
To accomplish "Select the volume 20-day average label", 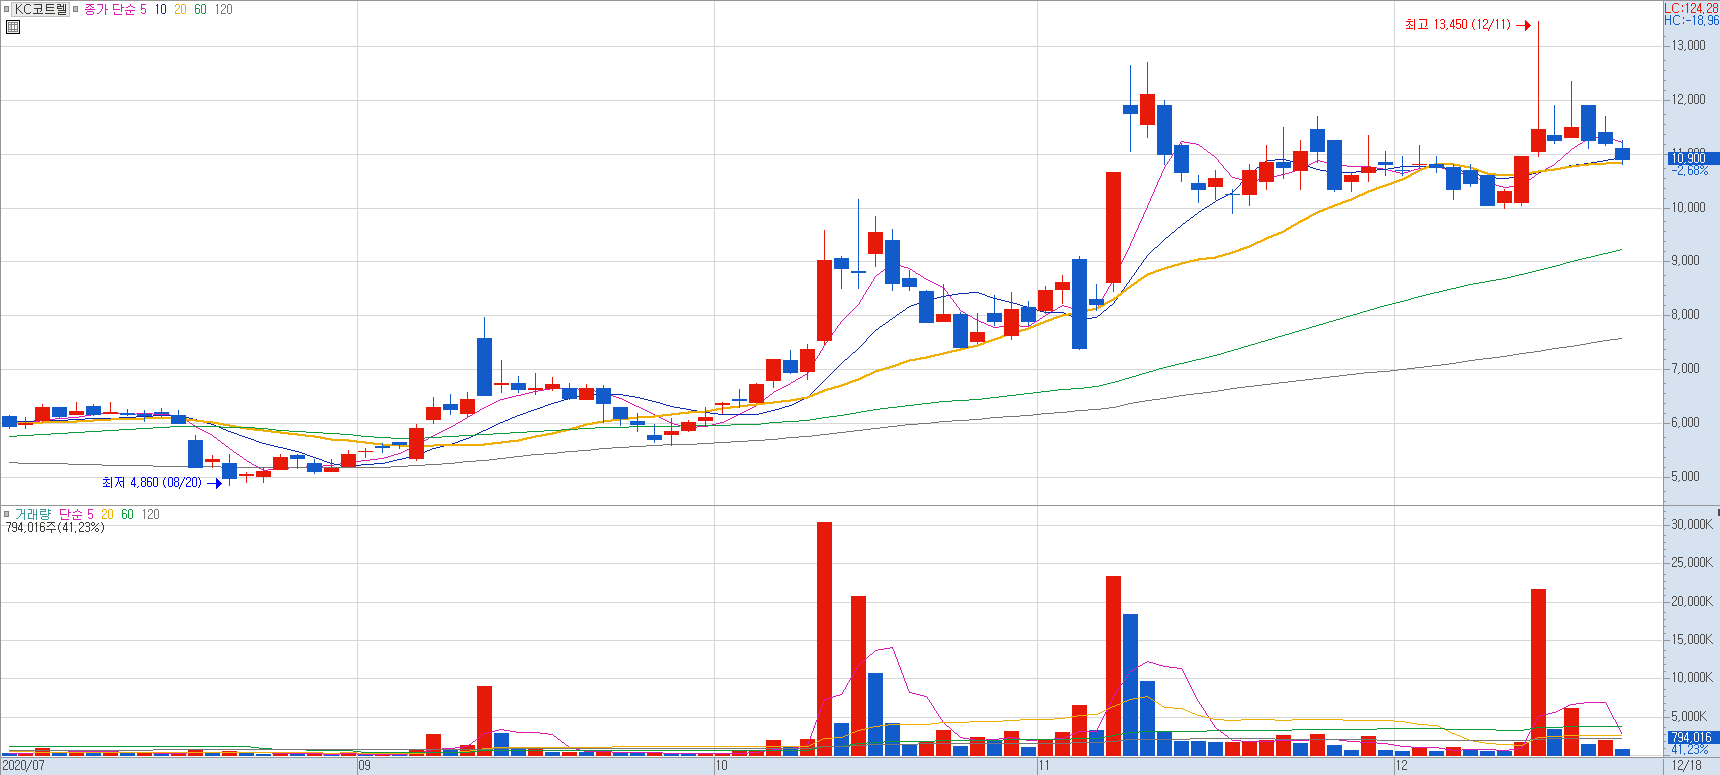I will pyautogui.click(x=107, y=514).
